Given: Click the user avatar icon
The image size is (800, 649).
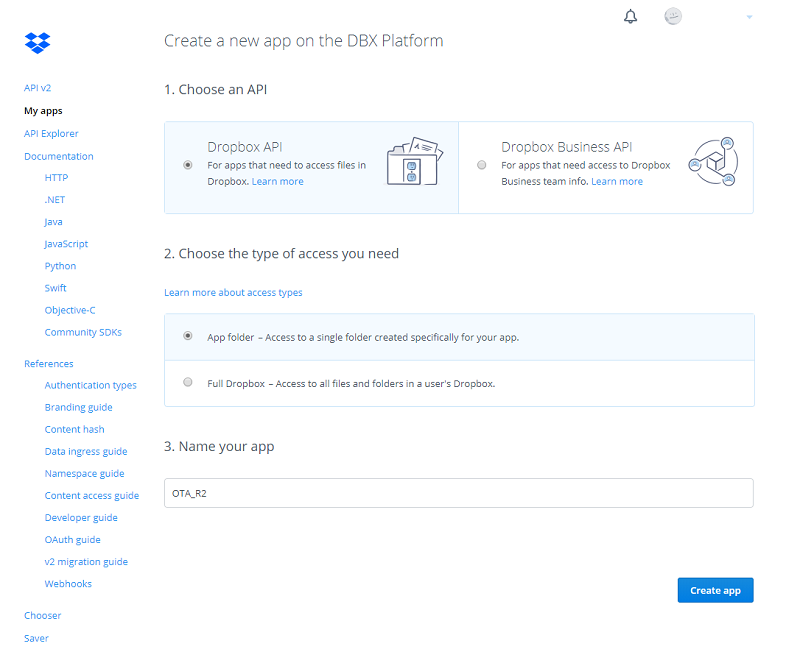Looking at the screenshot, I should click(x=673, y=16).
